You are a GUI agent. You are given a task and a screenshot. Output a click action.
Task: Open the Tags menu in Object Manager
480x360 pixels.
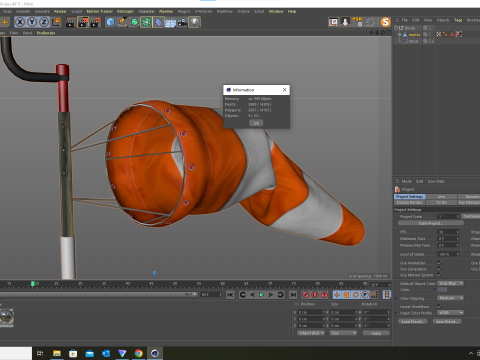pos(458,20)
